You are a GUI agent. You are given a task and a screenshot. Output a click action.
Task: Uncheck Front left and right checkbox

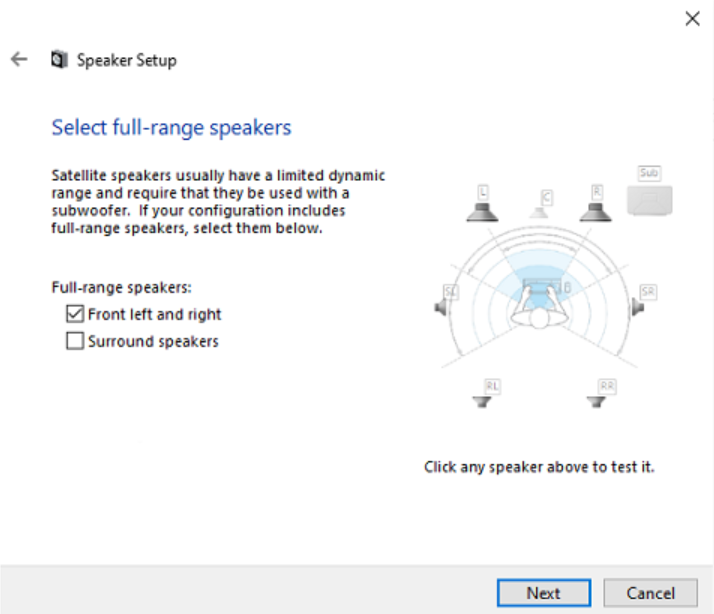coord(75,314)
